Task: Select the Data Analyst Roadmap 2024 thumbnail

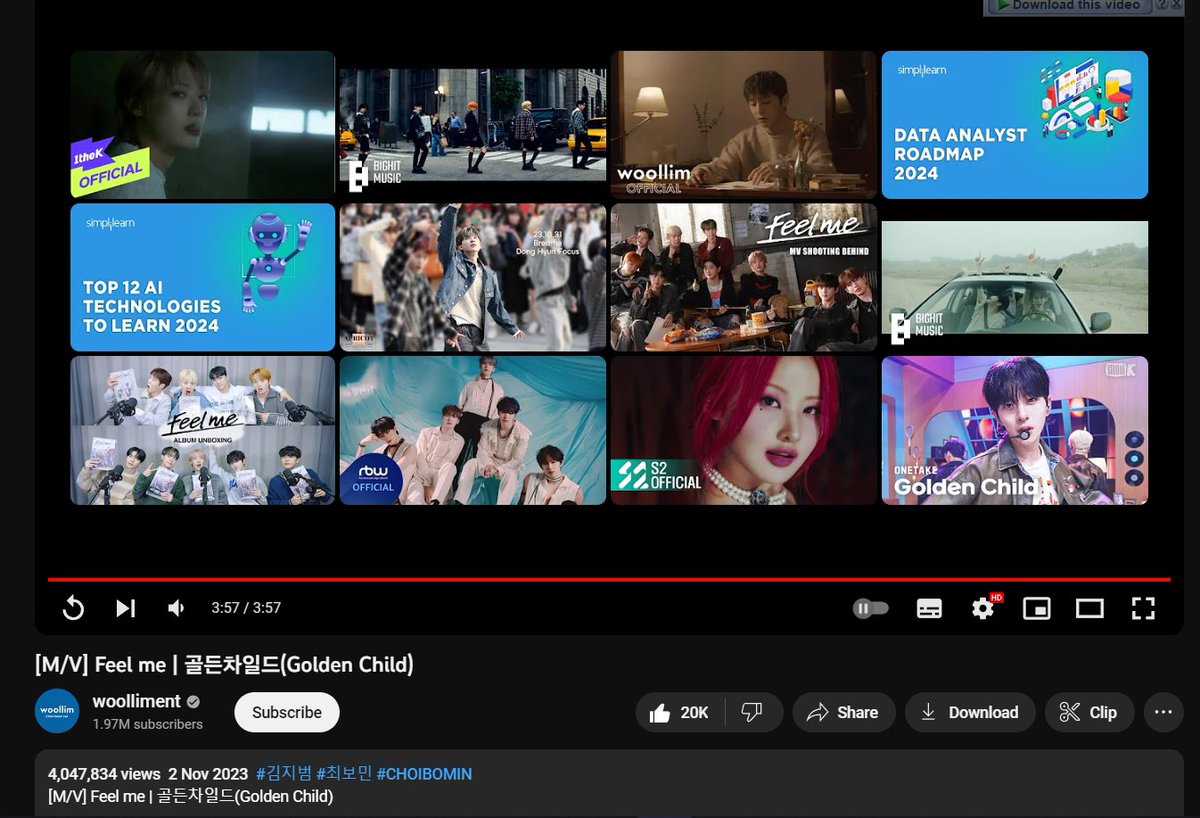Action: point(1014,125)
